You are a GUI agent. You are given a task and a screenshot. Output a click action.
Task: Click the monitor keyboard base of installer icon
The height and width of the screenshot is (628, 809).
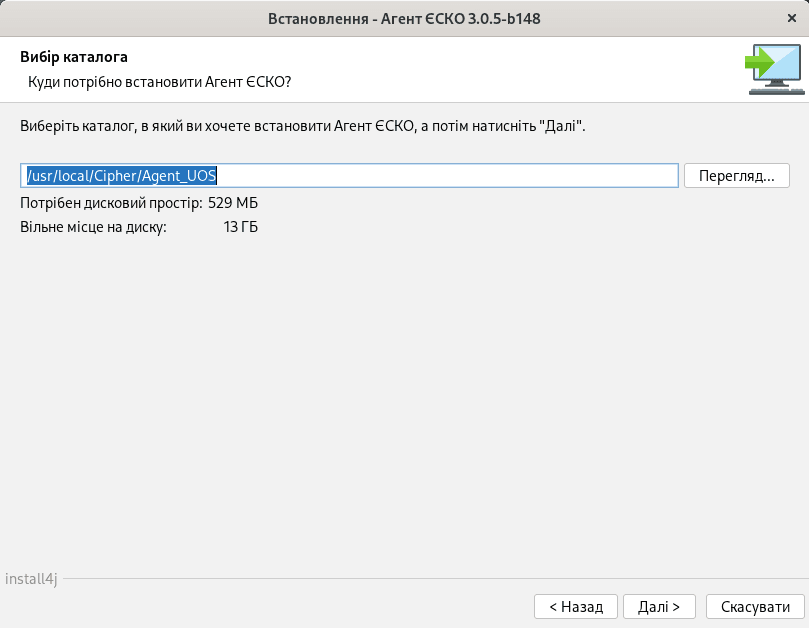pos(776,91)
